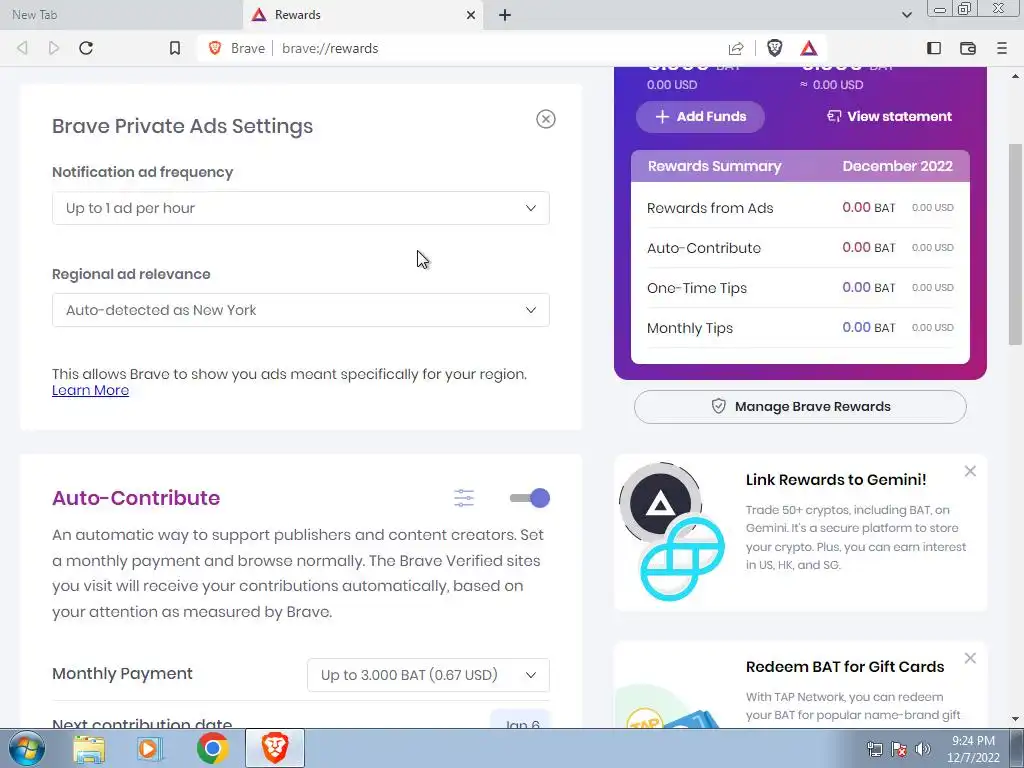The image size is (1024, 768).
Task: Click the page vertical scrollbar thumb
Action: coord(1016,243)
